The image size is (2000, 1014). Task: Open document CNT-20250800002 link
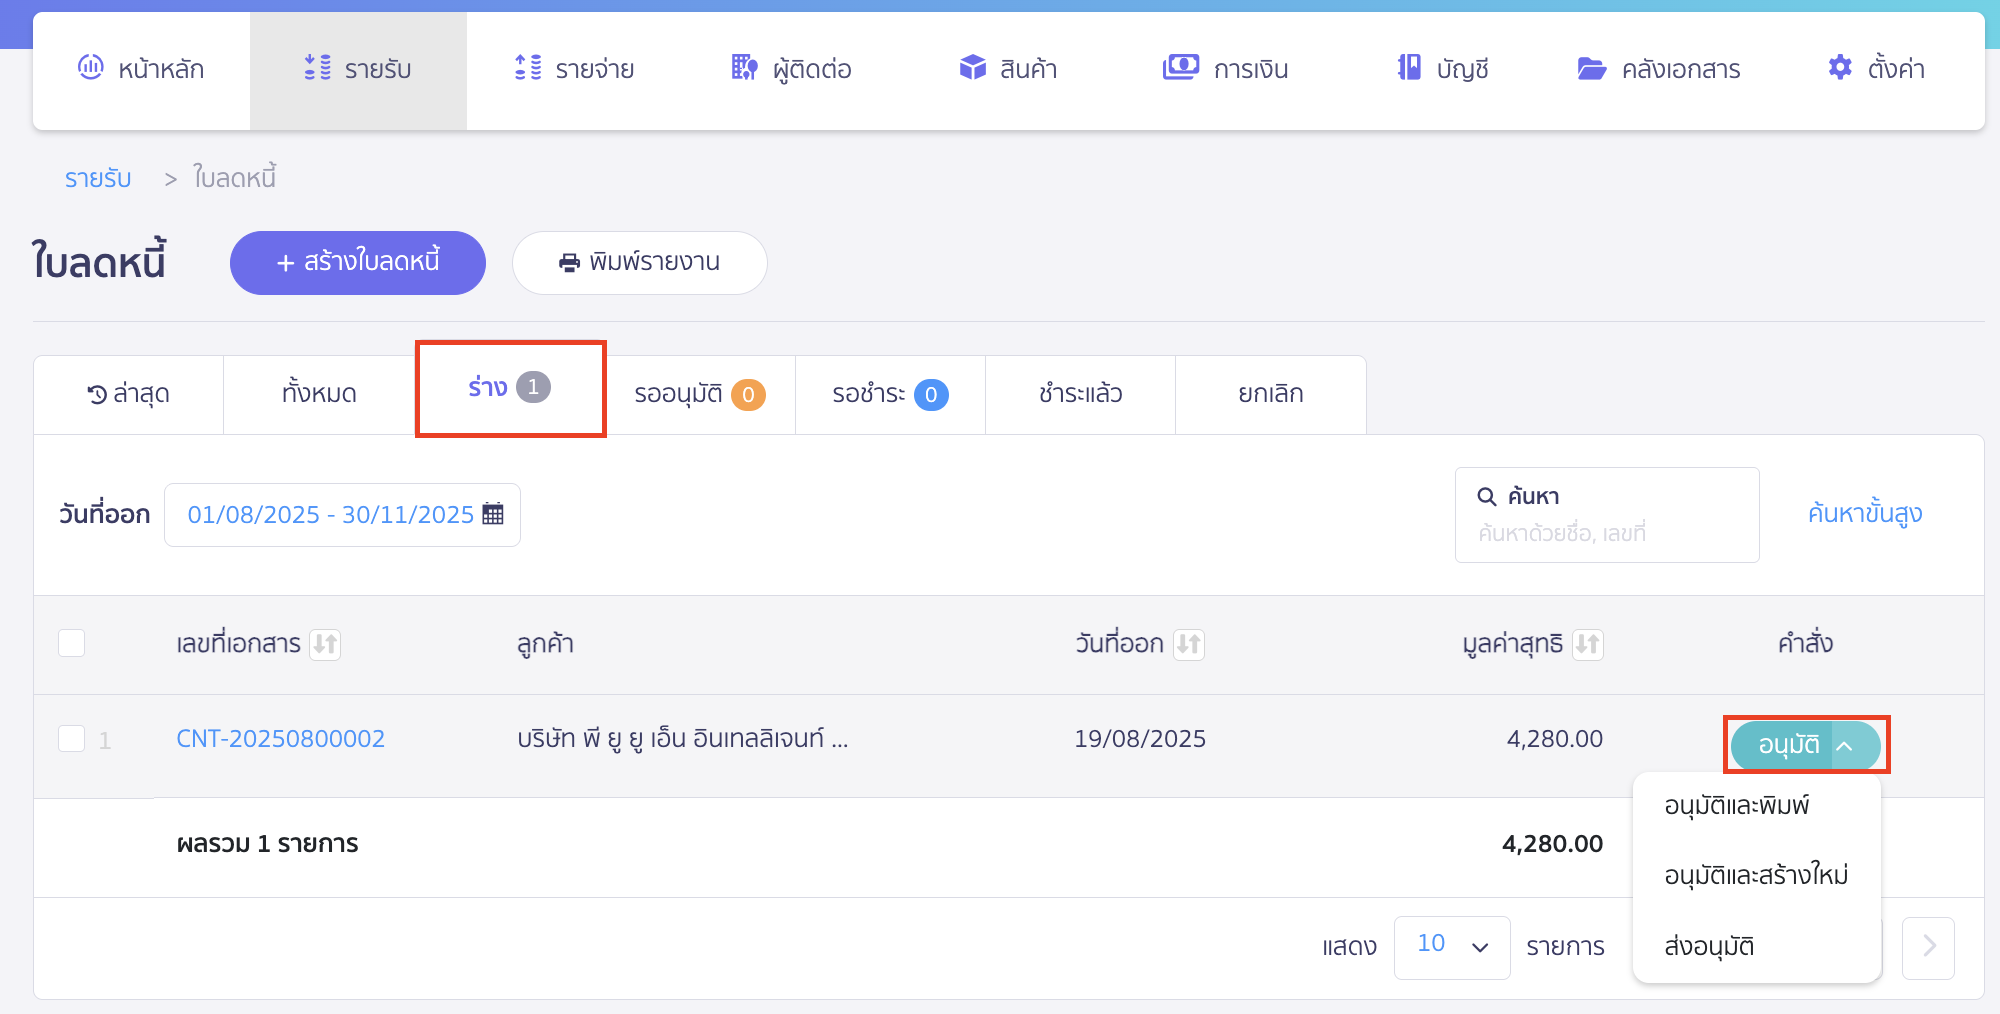coord(281,738)
